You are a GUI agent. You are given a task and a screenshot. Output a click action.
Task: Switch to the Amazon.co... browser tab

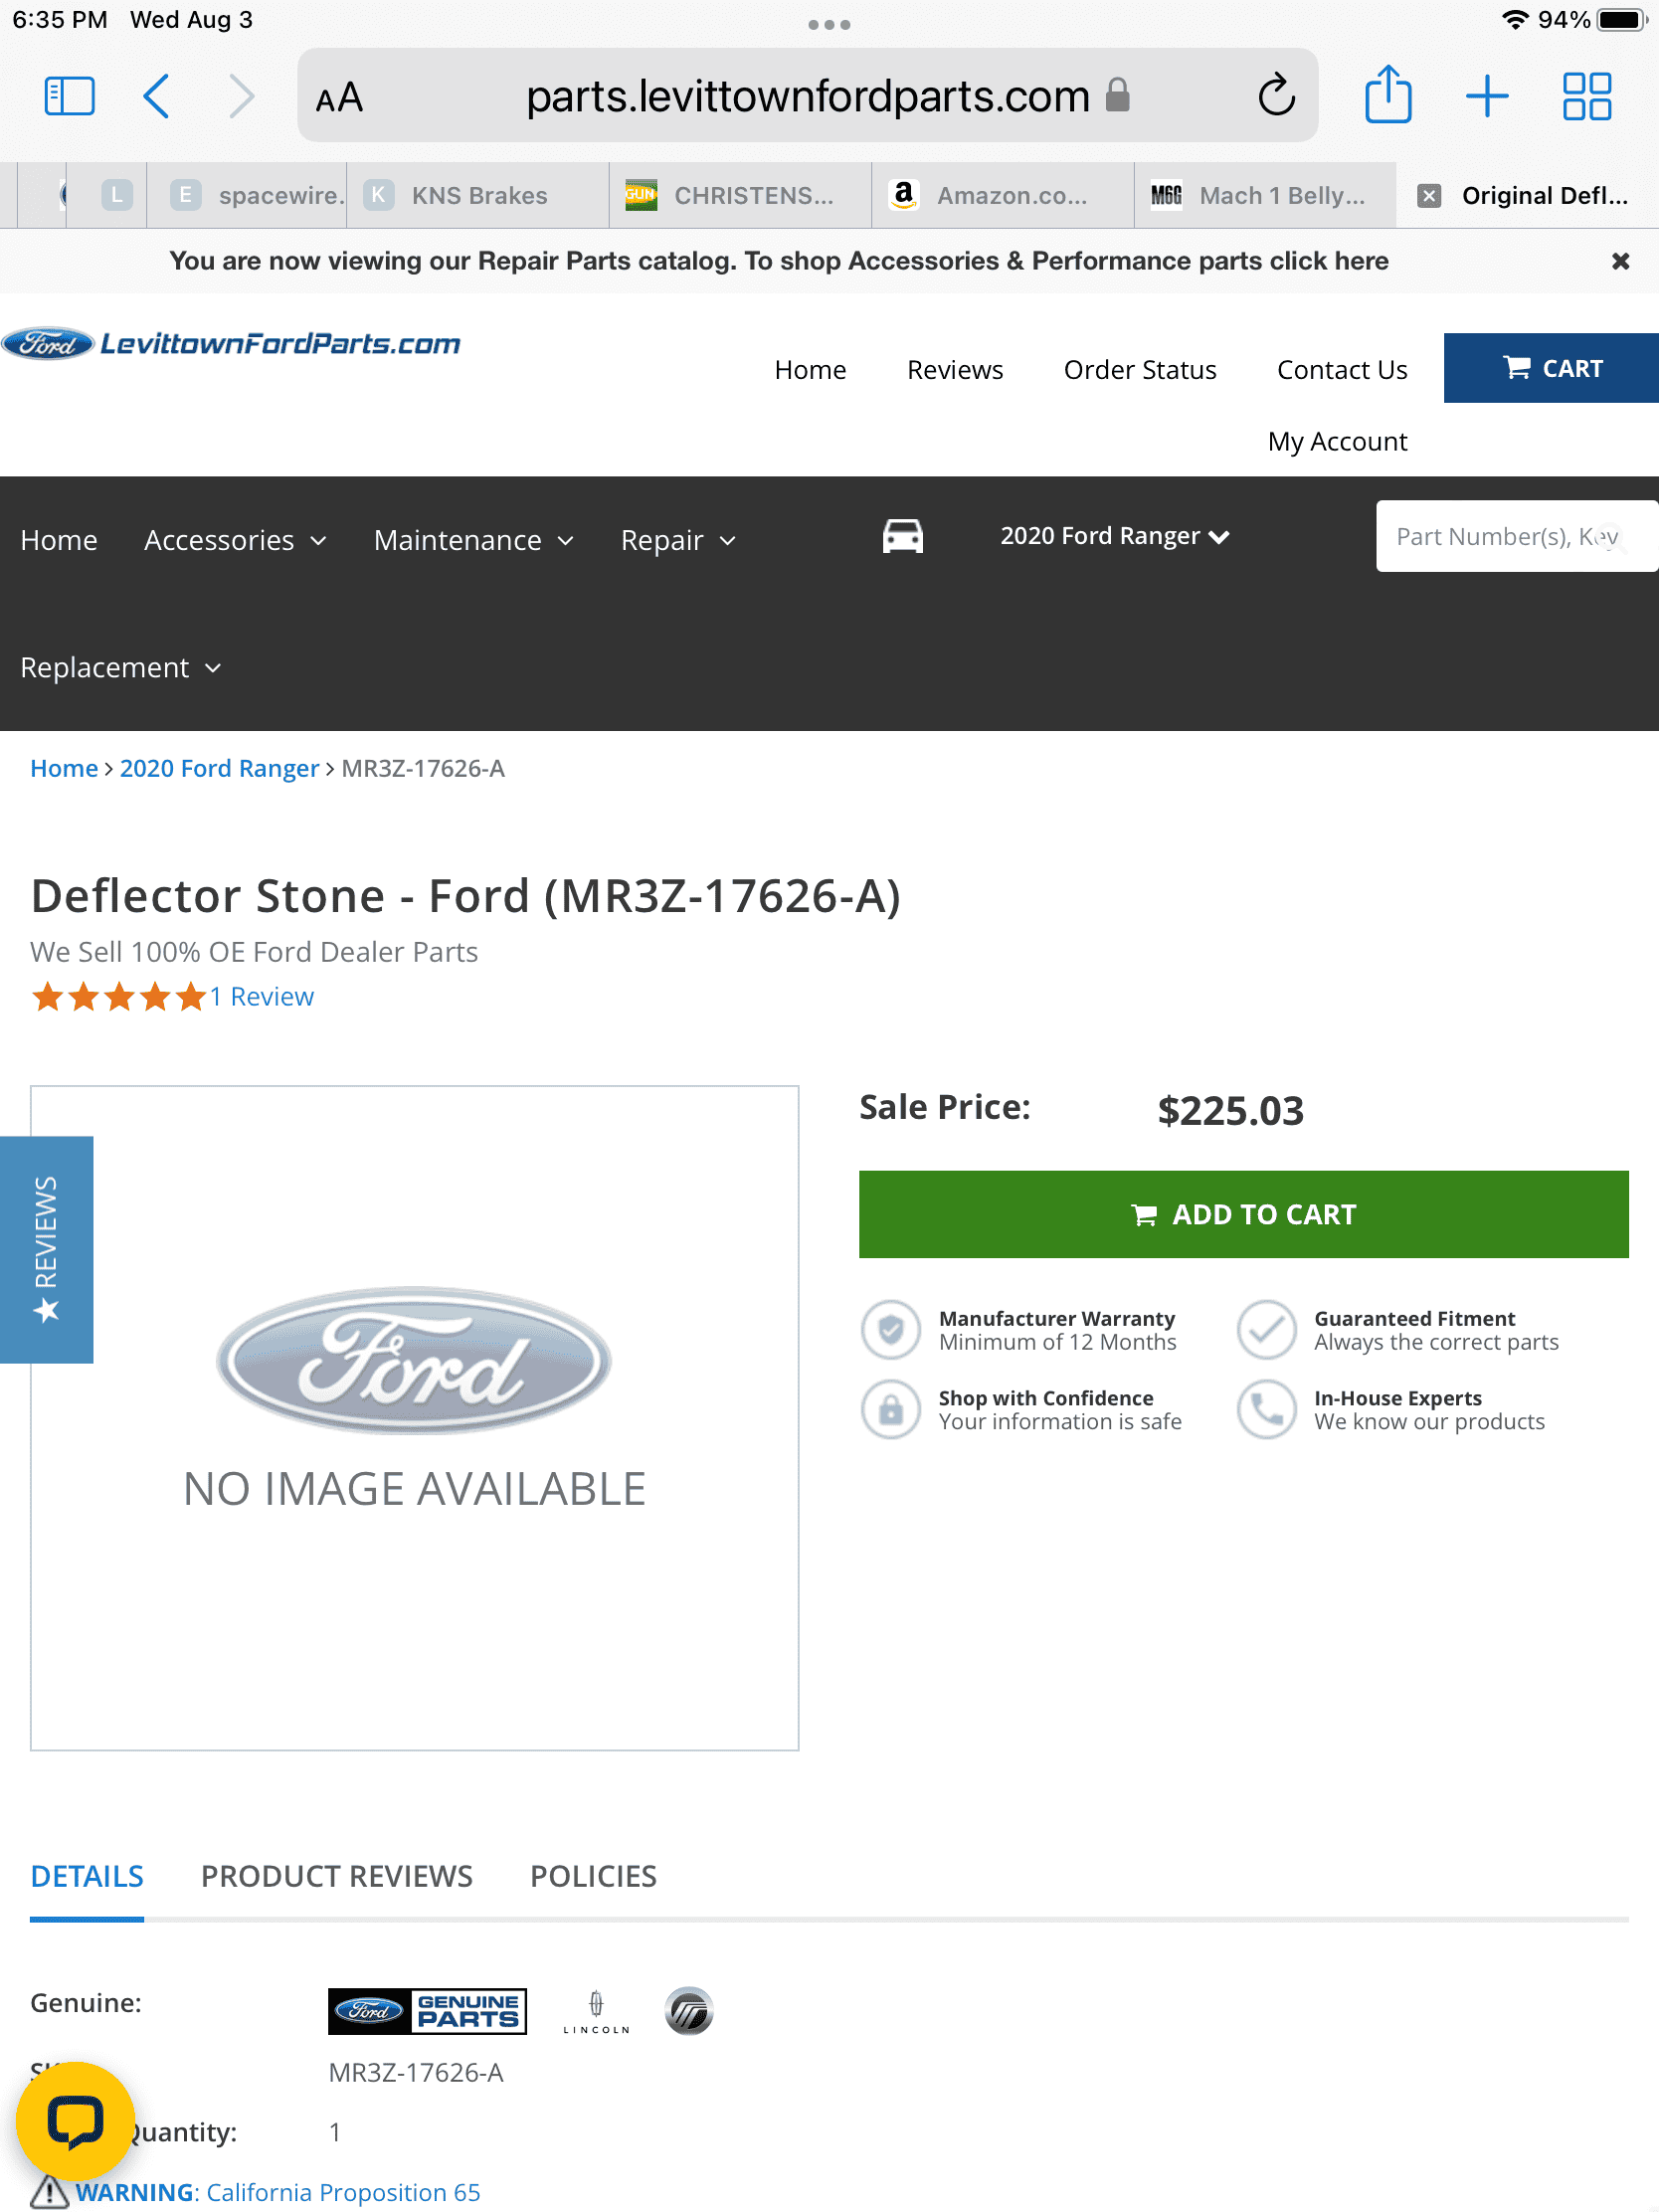(x=1002, y=195)
